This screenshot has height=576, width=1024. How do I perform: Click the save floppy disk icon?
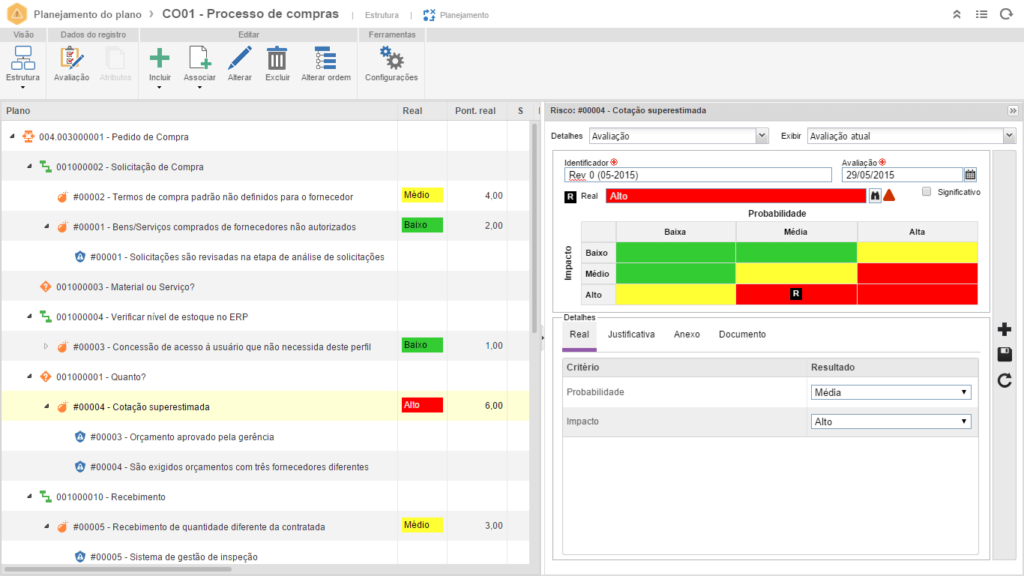1005,355
